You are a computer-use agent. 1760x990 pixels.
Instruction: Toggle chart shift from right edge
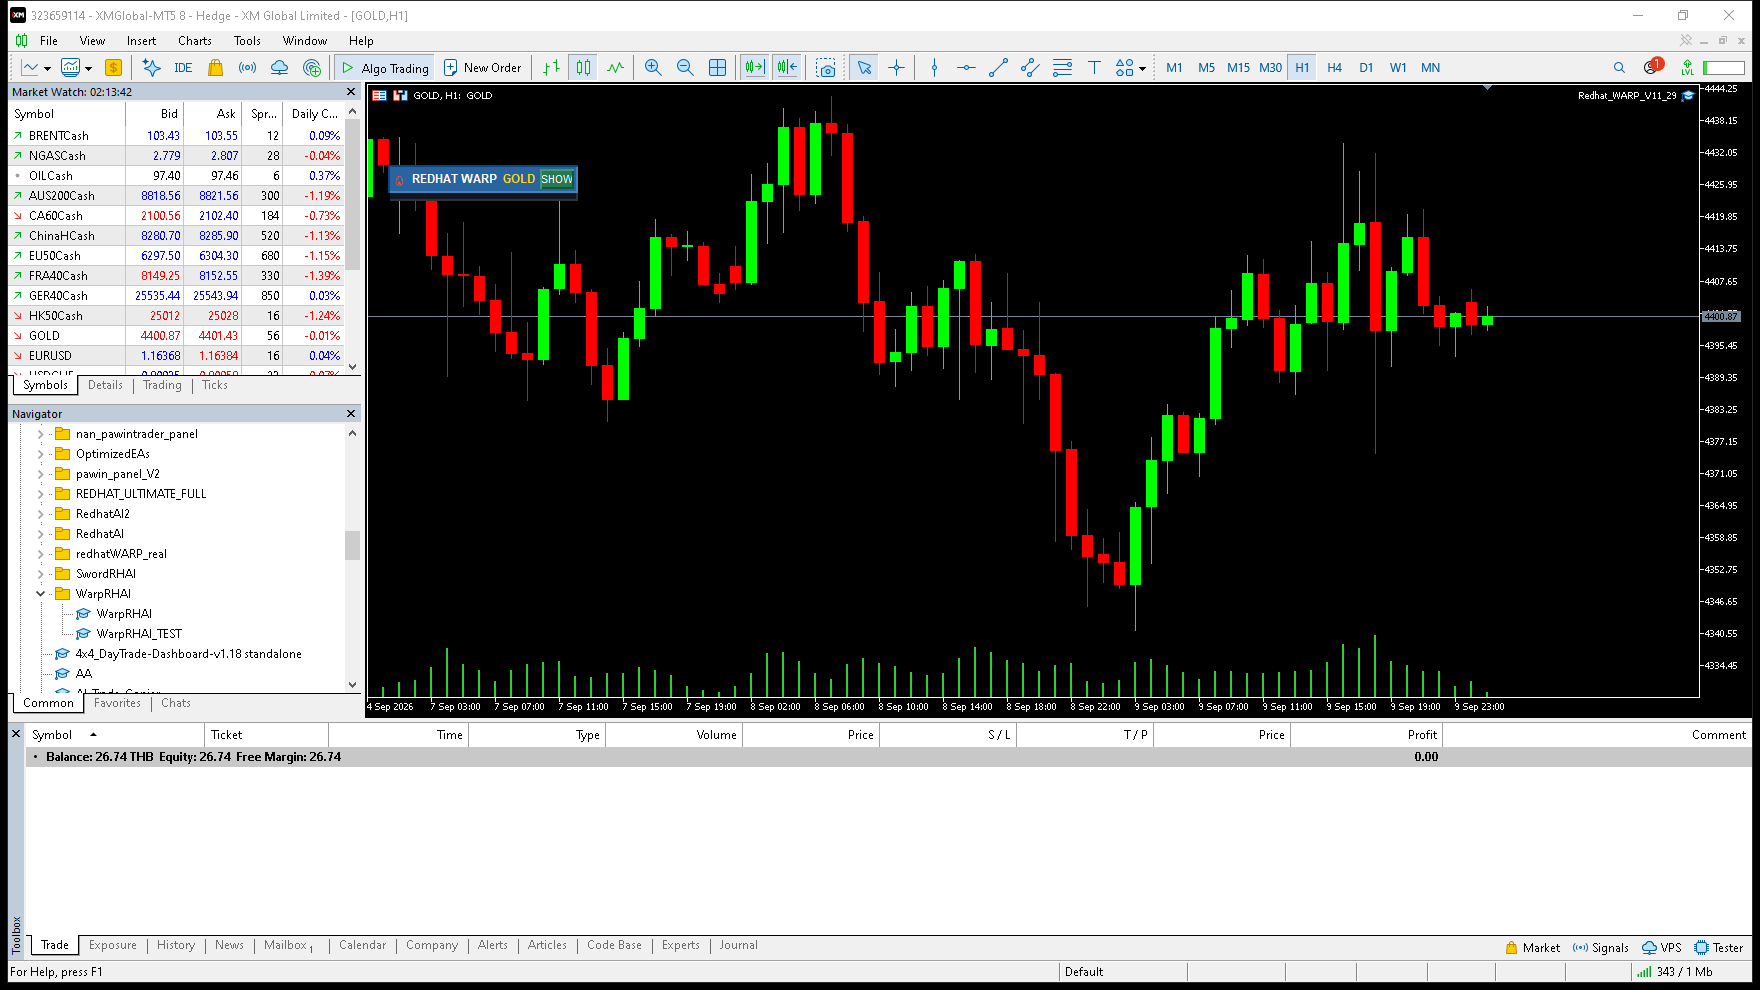click(787, 68)
